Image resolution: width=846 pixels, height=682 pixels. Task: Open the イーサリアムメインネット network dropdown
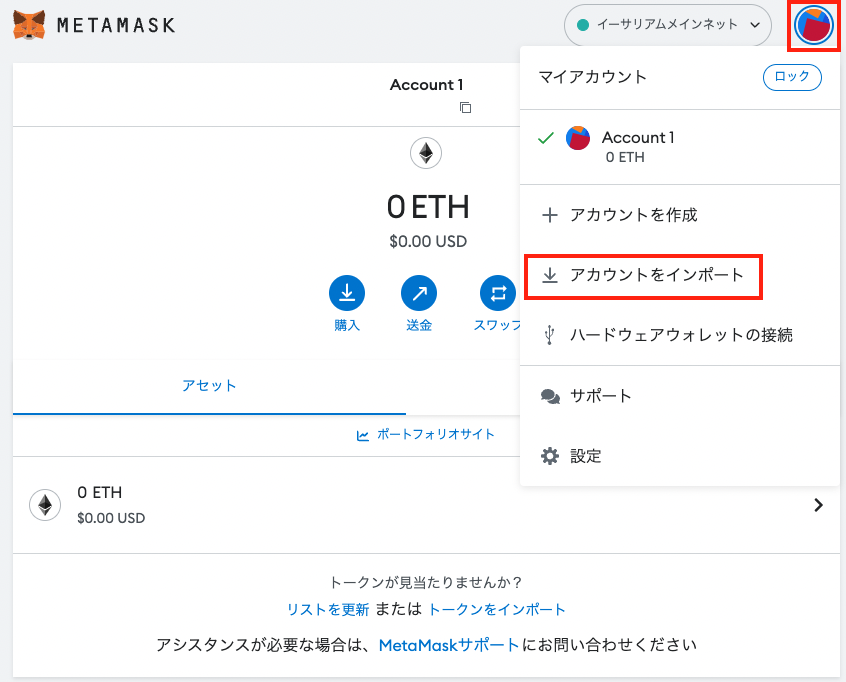coord(667,25)
